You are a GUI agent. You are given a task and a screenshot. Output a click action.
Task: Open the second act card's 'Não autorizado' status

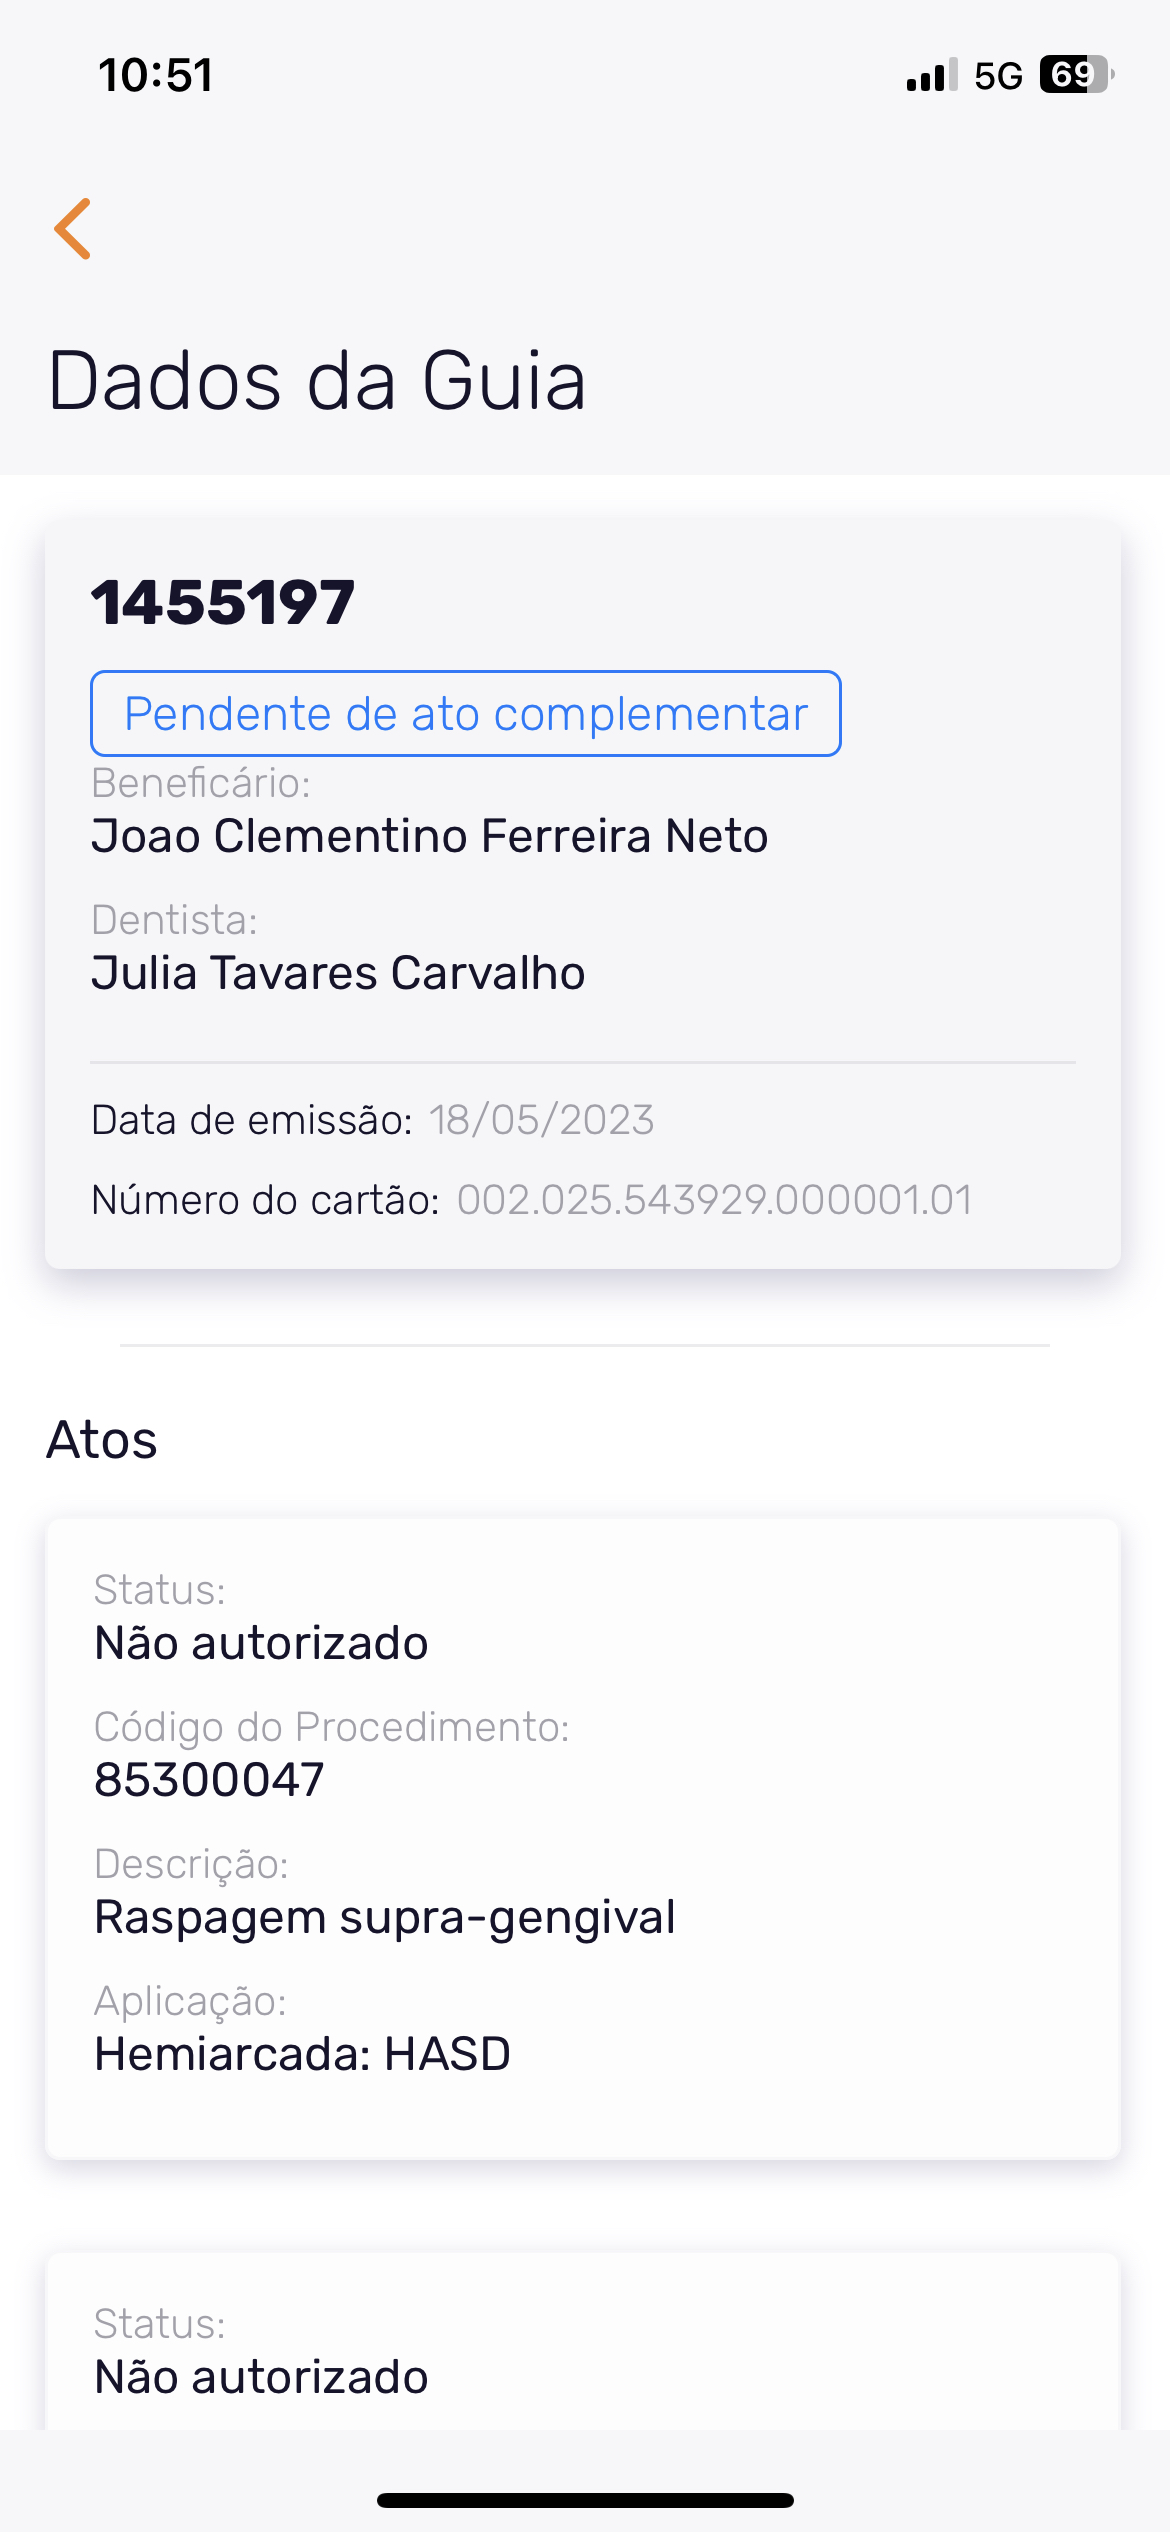click(x=261, y=2377)
